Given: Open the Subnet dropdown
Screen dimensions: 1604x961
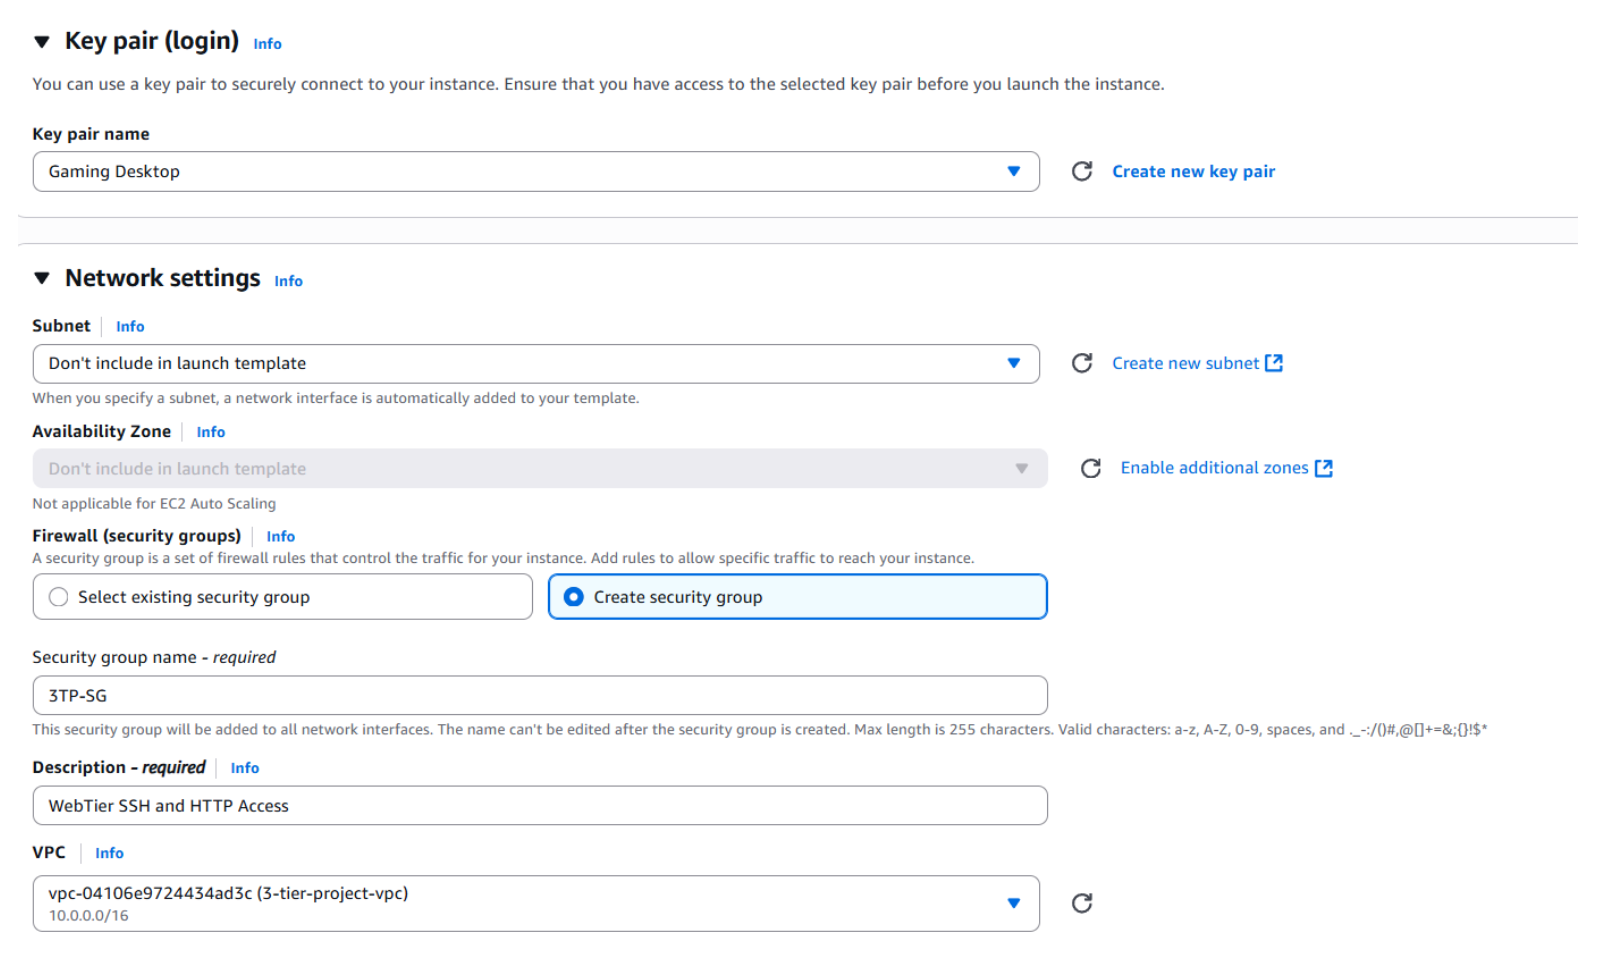Looking at the screenshot, I should (x=535, y=363).
